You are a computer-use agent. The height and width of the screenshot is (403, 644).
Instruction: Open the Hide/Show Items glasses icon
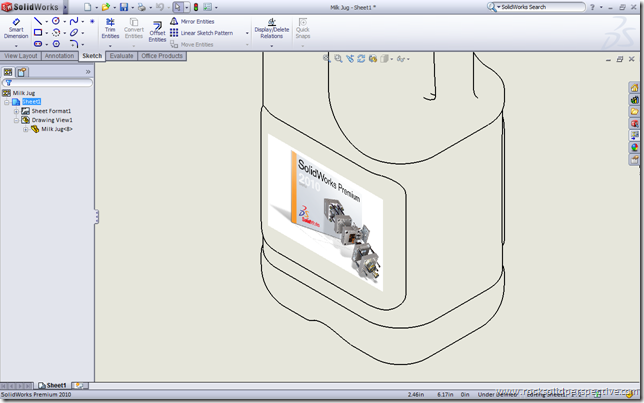pos(401,59)
